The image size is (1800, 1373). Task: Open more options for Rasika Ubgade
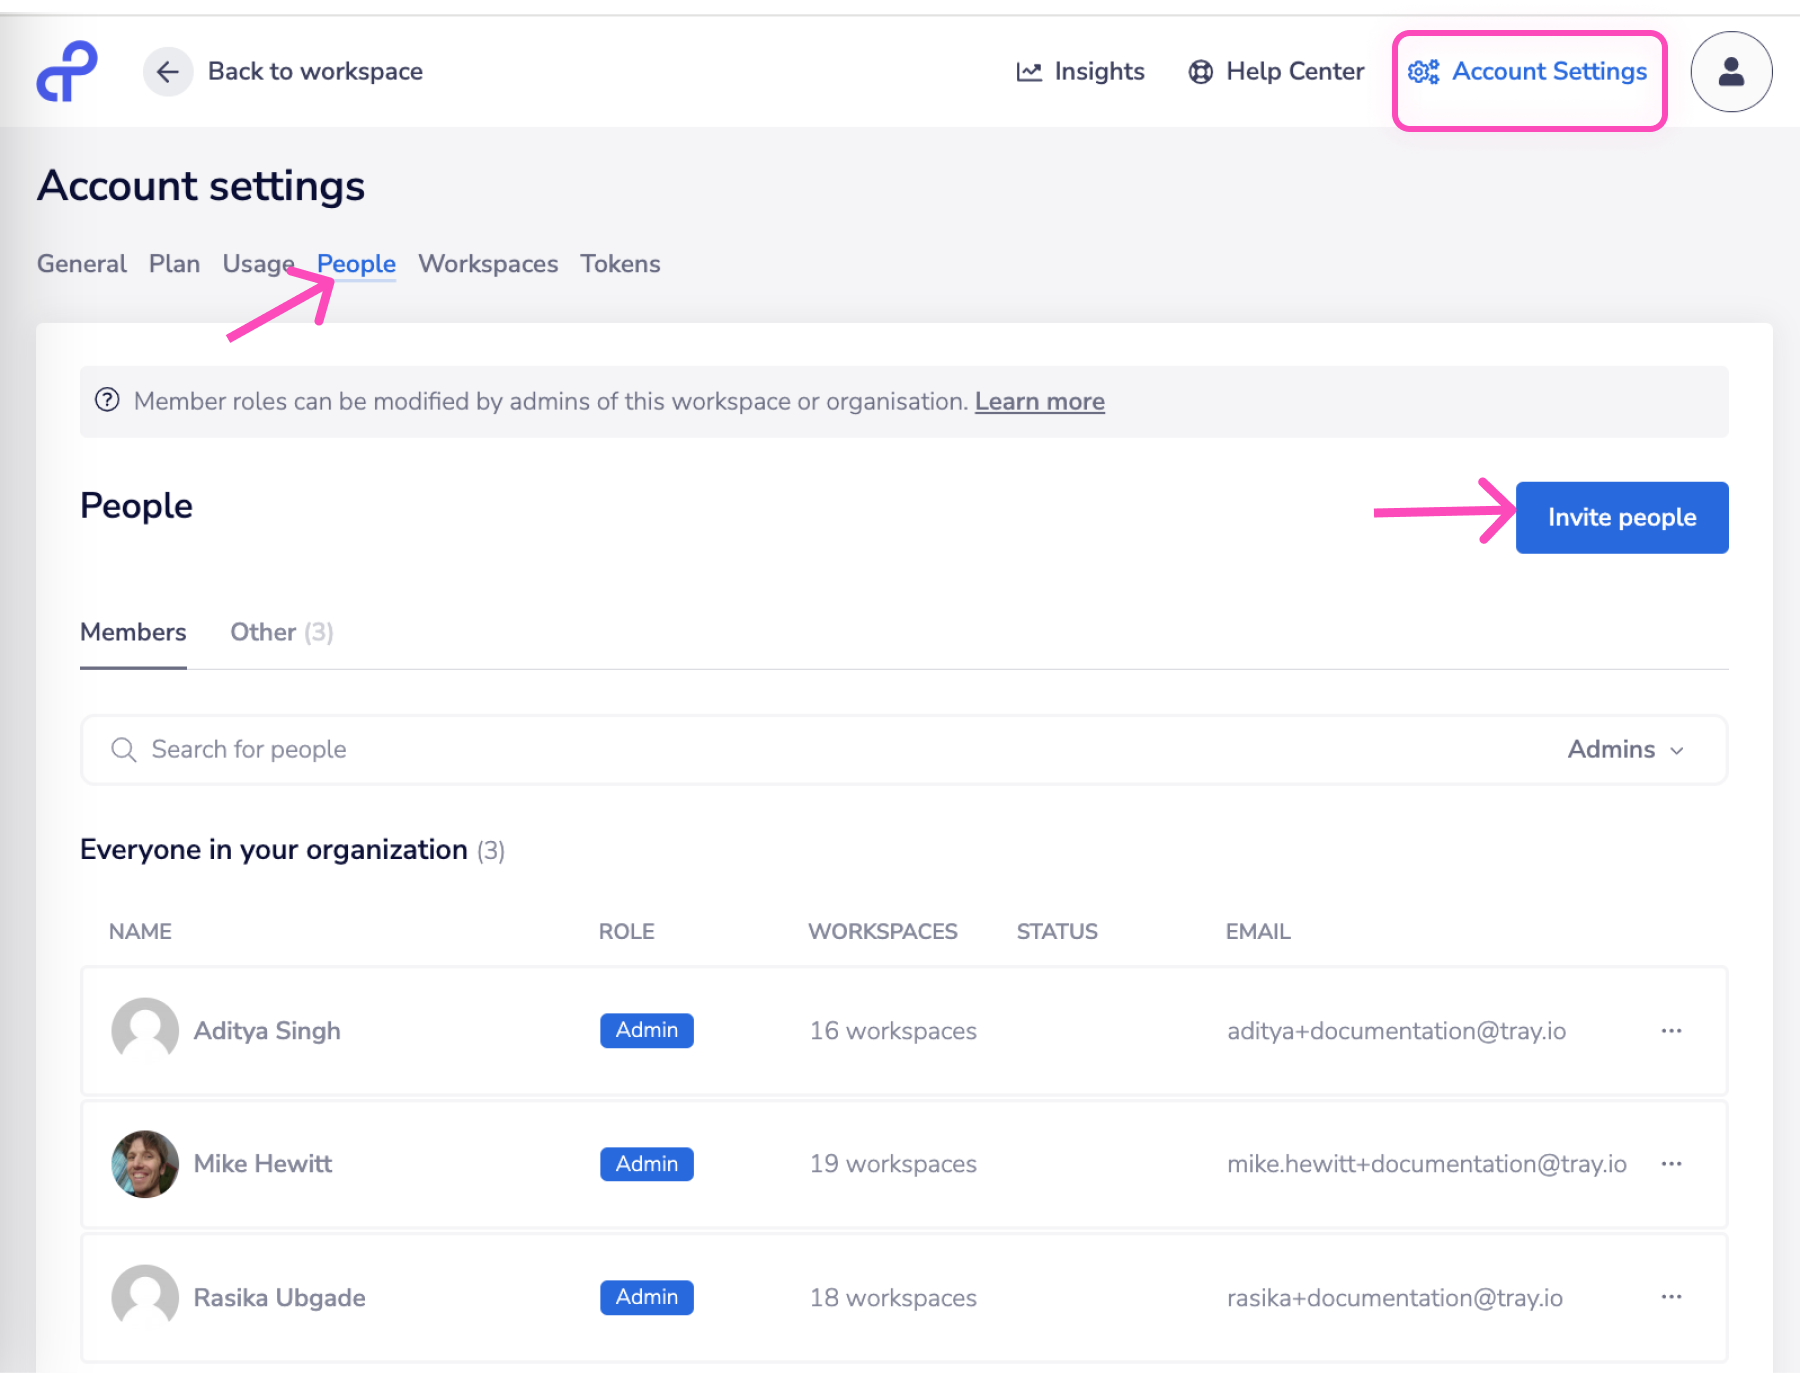click(x=1671, y=1297)
